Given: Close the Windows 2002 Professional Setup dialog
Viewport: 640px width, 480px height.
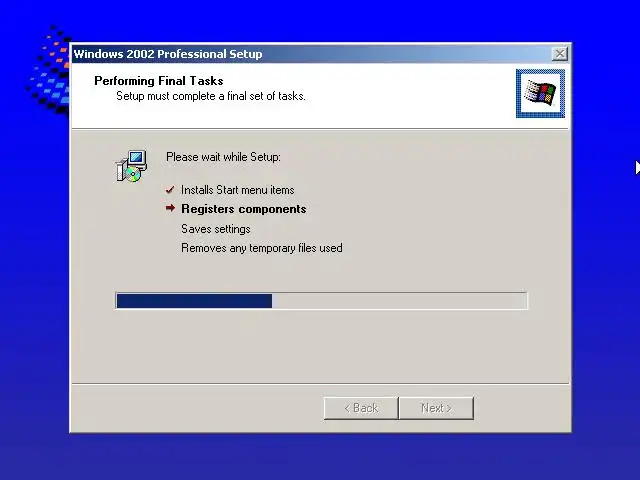Looking at the screenshot, I should pos(560,54).
